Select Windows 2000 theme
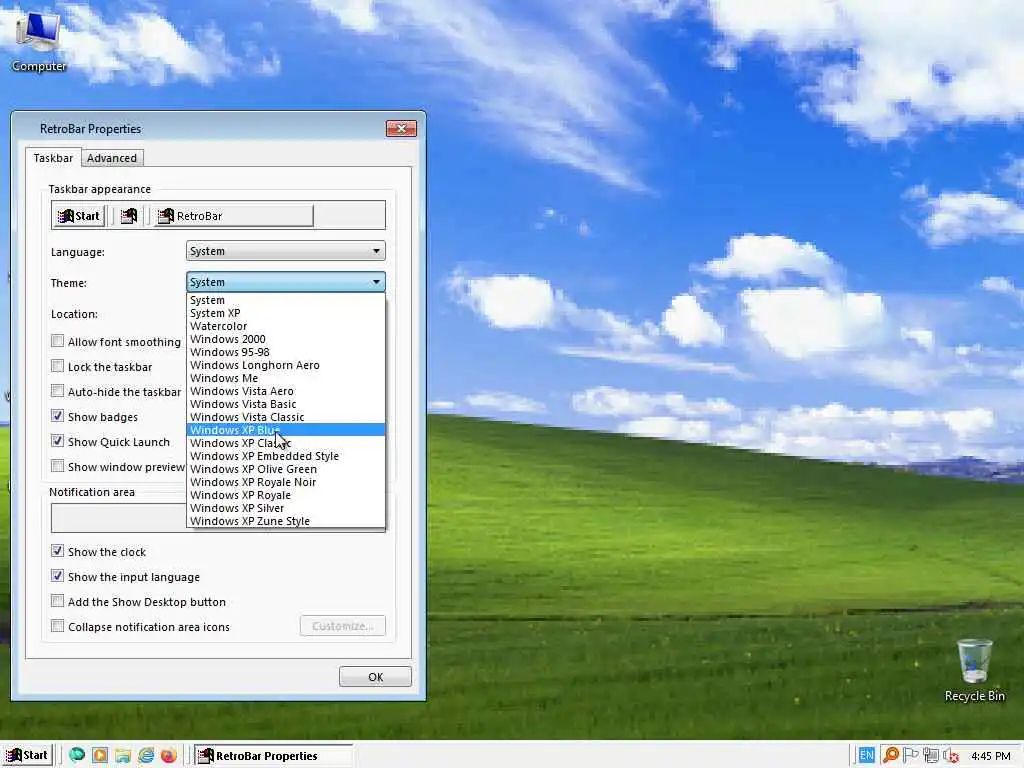This screenshot has height=768, width=1024. [286, 339]
